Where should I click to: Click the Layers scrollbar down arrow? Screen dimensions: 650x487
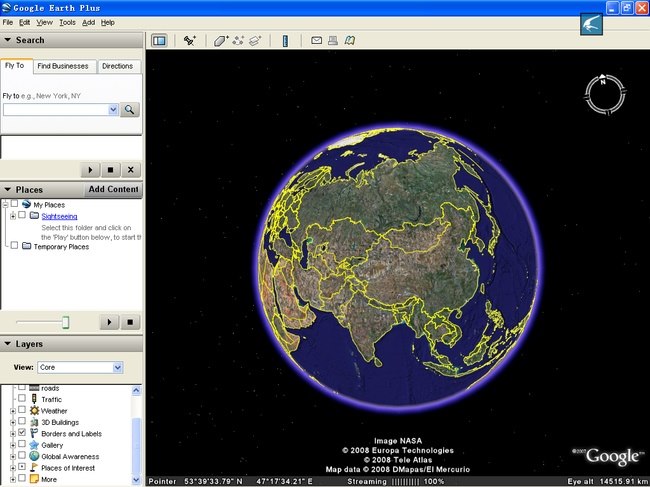136,480
